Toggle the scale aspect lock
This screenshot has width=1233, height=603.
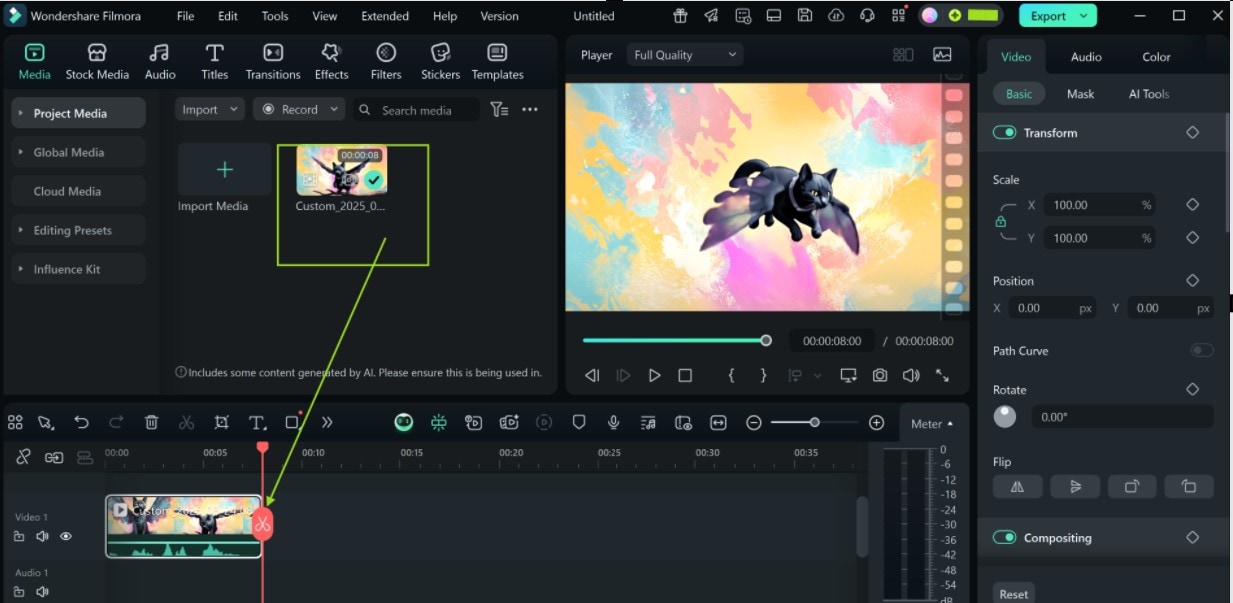click(x=1001, y=222)
